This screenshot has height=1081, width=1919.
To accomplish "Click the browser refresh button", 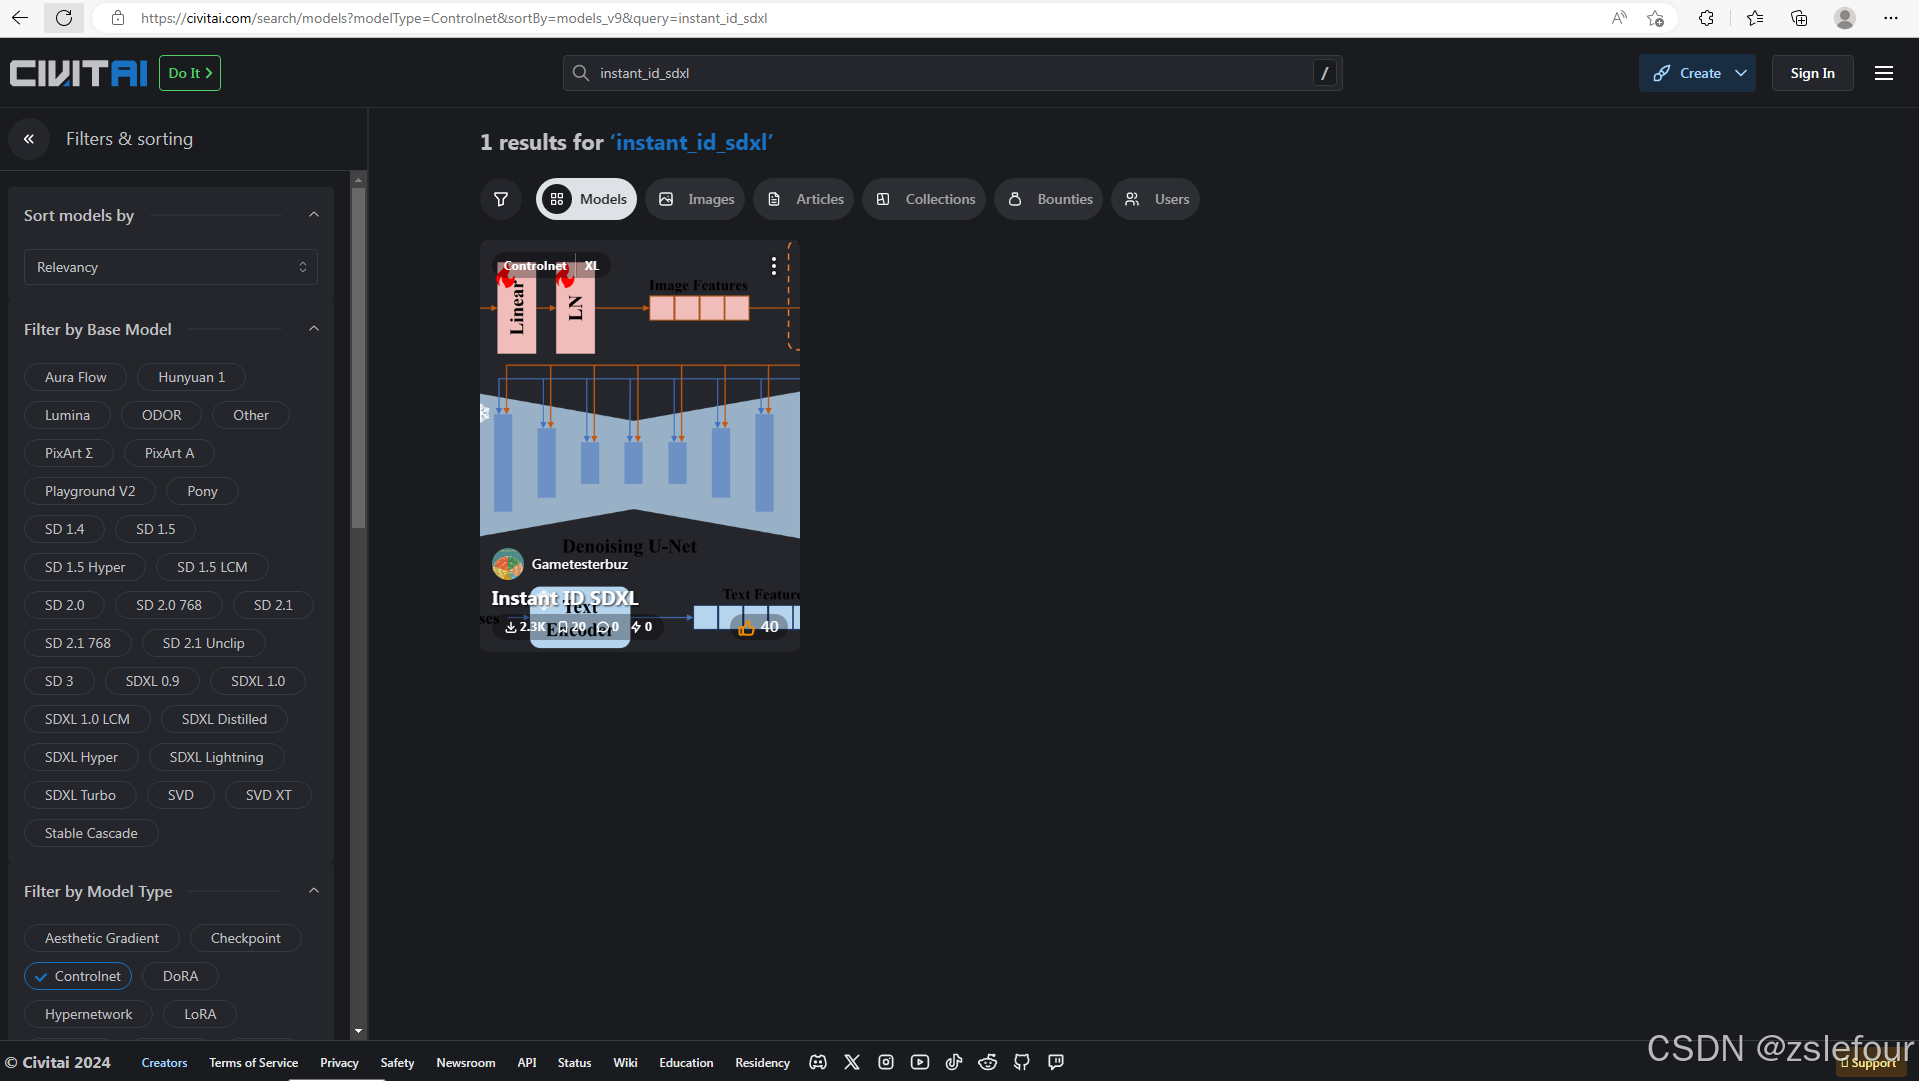I will 64,18.
